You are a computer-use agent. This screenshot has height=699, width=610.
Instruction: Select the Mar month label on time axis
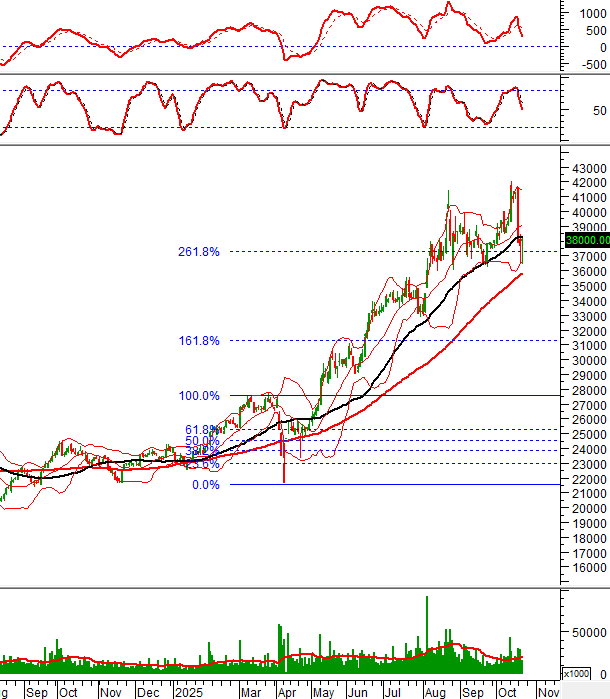point(248,691)
